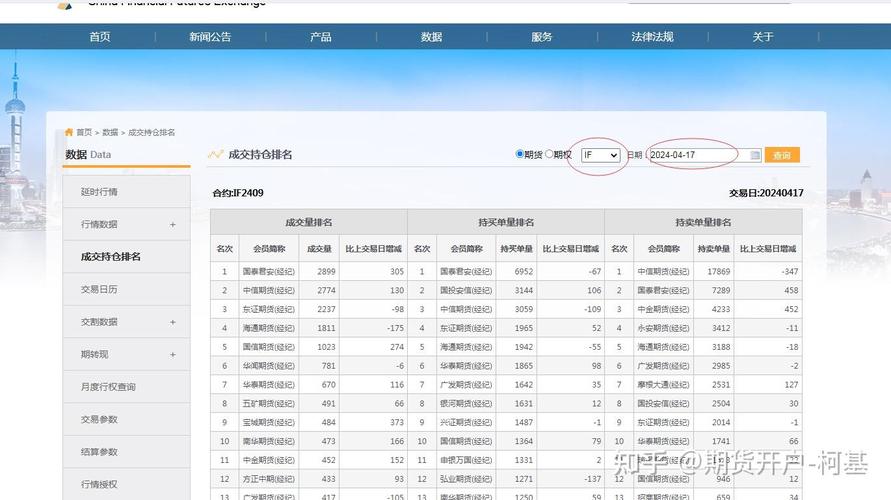Click 成交持仓排名 page title heading
The width and height of the screenshot is (891, 500).
tap(260, 155)
